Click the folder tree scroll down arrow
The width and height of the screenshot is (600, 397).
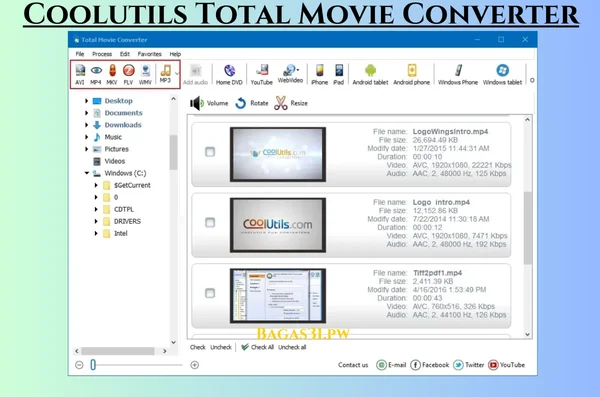173,342
